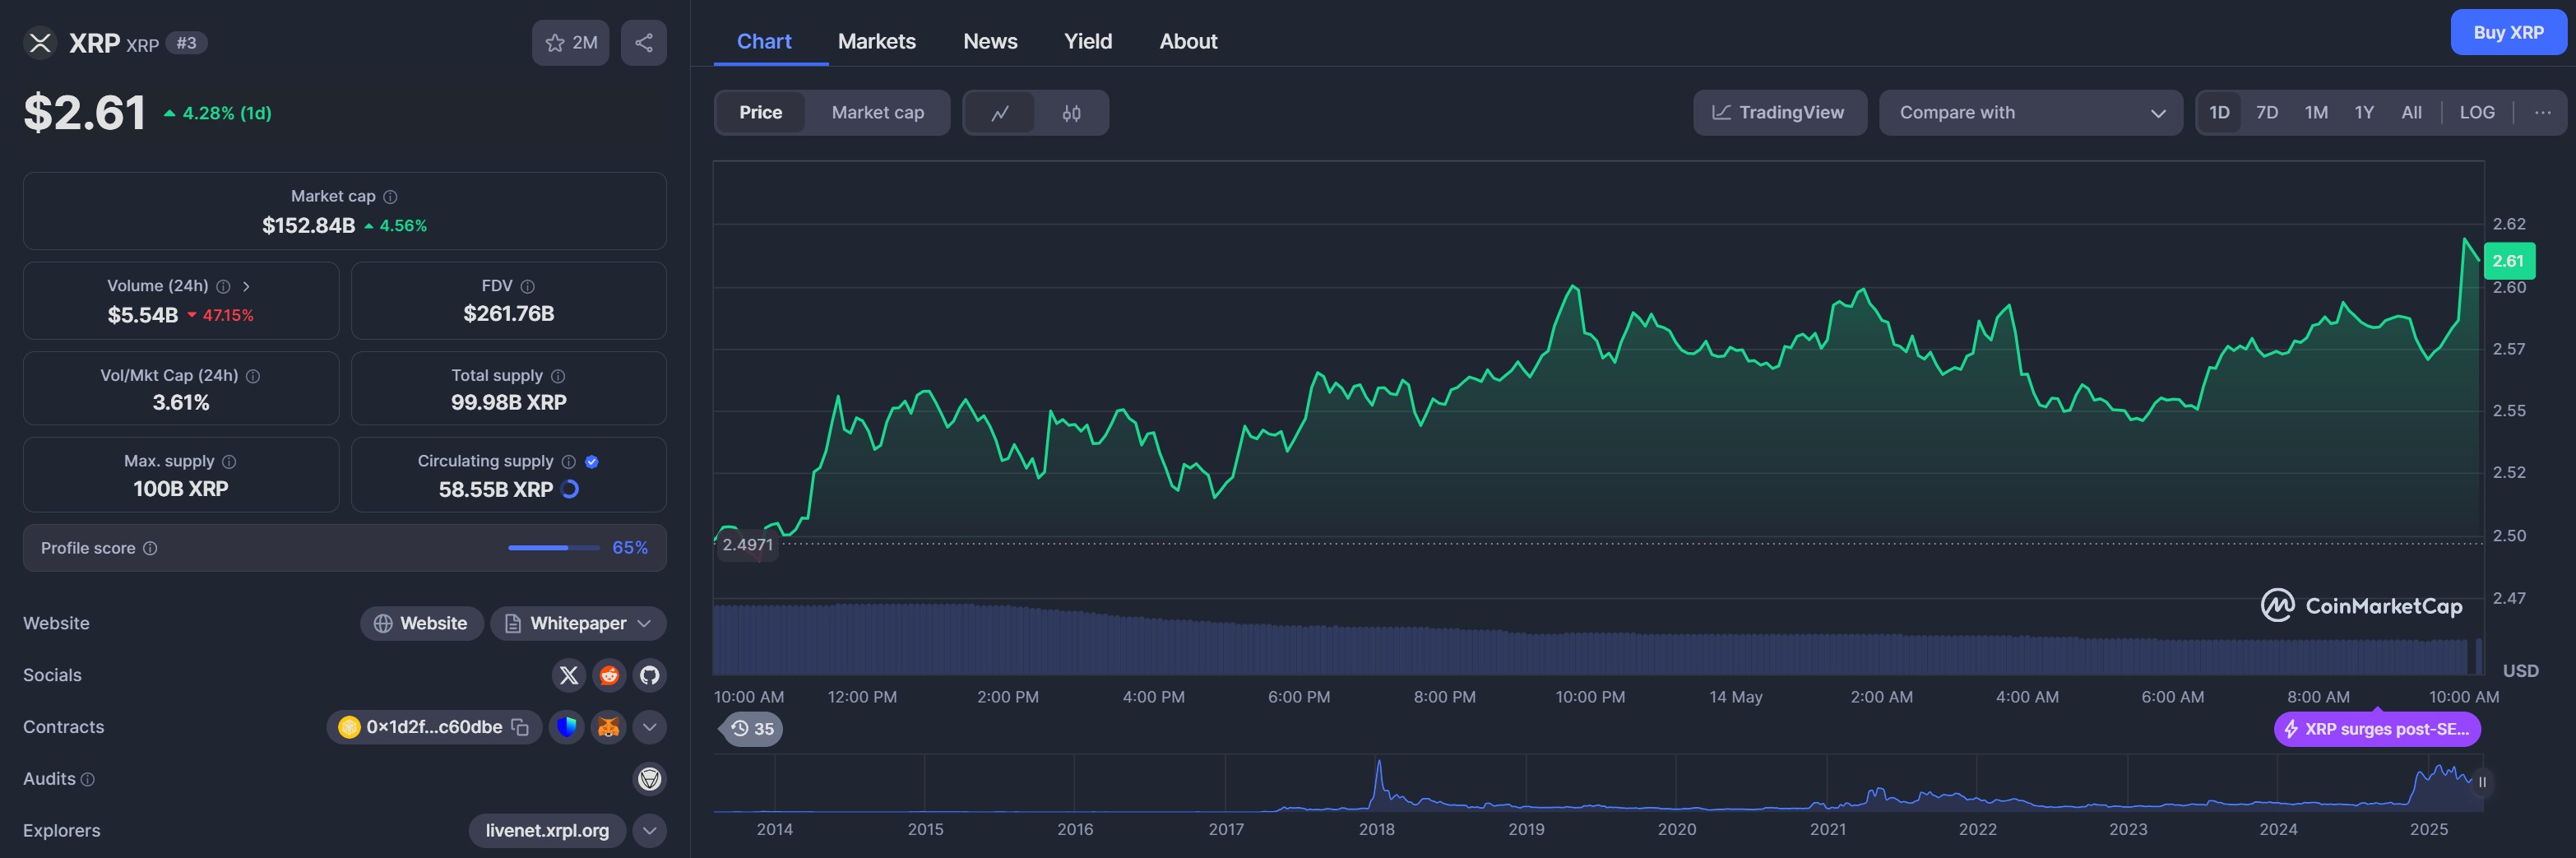The height and width of the screenshot is (858, 2576).
Task: Open the Compare with dropdown
Action: [2030, 113]
